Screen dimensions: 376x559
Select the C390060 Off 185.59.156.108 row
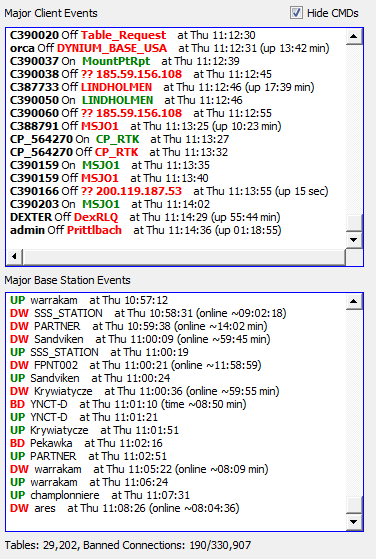[x=141, y=113]
